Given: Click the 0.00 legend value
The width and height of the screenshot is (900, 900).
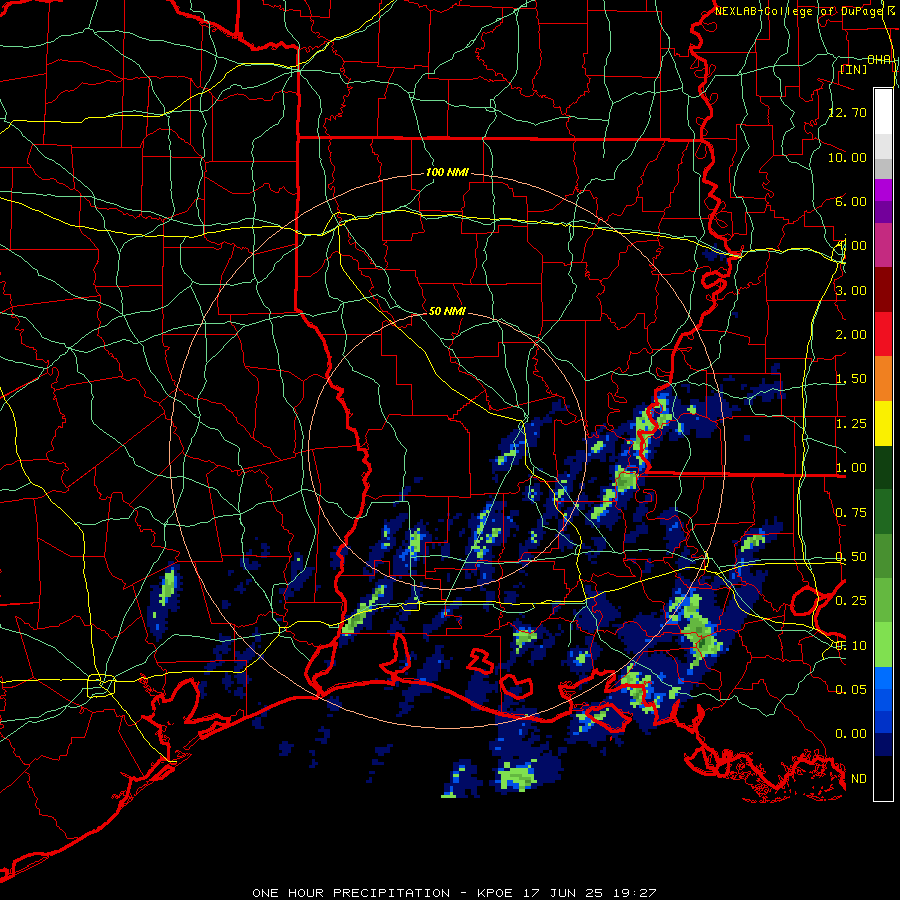Looking at the screenshot, I should (x=851, y=734).
